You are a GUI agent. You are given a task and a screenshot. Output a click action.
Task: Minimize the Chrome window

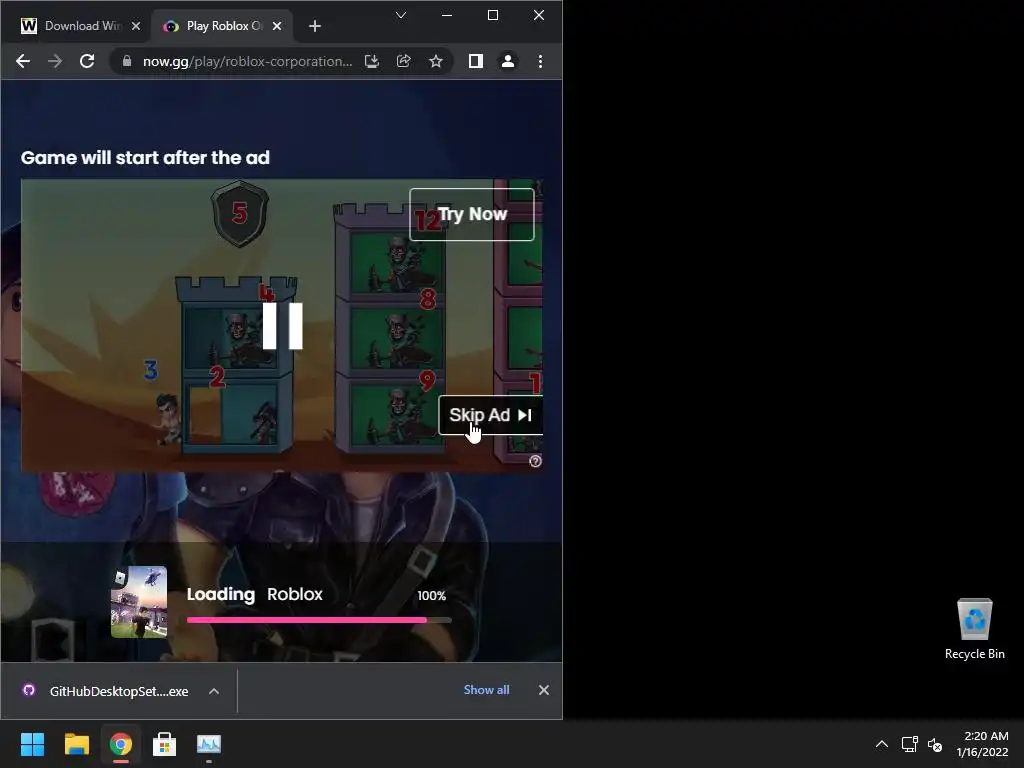(x=447, y=15)
